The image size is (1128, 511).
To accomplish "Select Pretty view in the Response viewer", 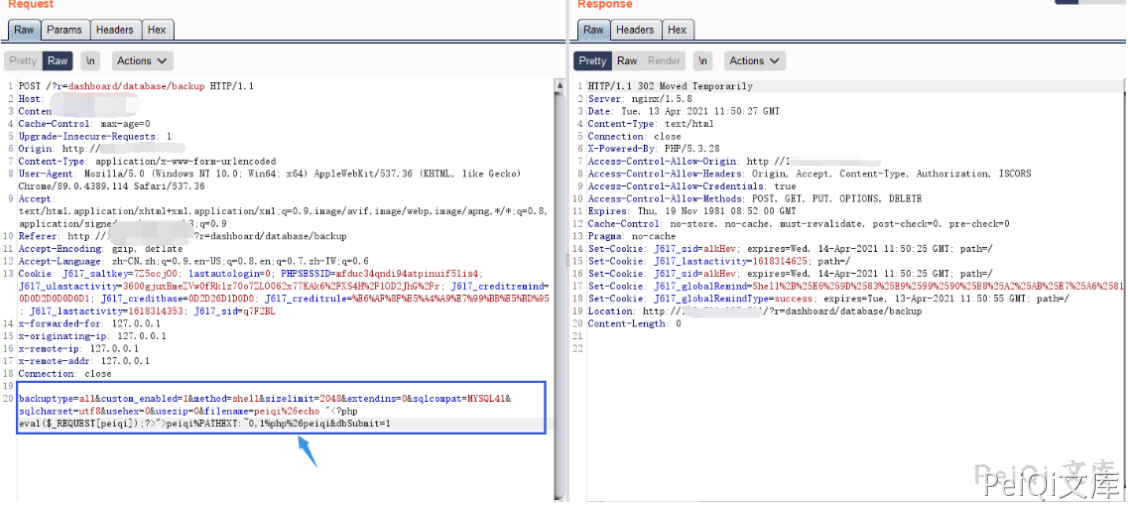I will tap(593, 61).
